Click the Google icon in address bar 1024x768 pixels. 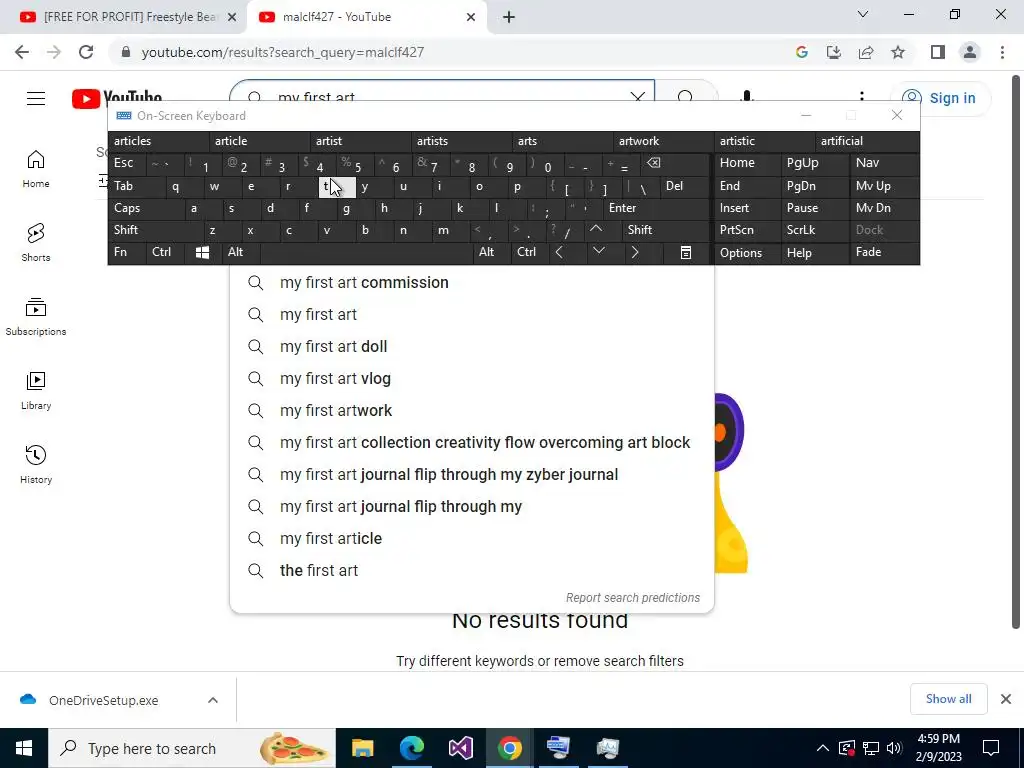pyautogui.click(x=802, y=52)
